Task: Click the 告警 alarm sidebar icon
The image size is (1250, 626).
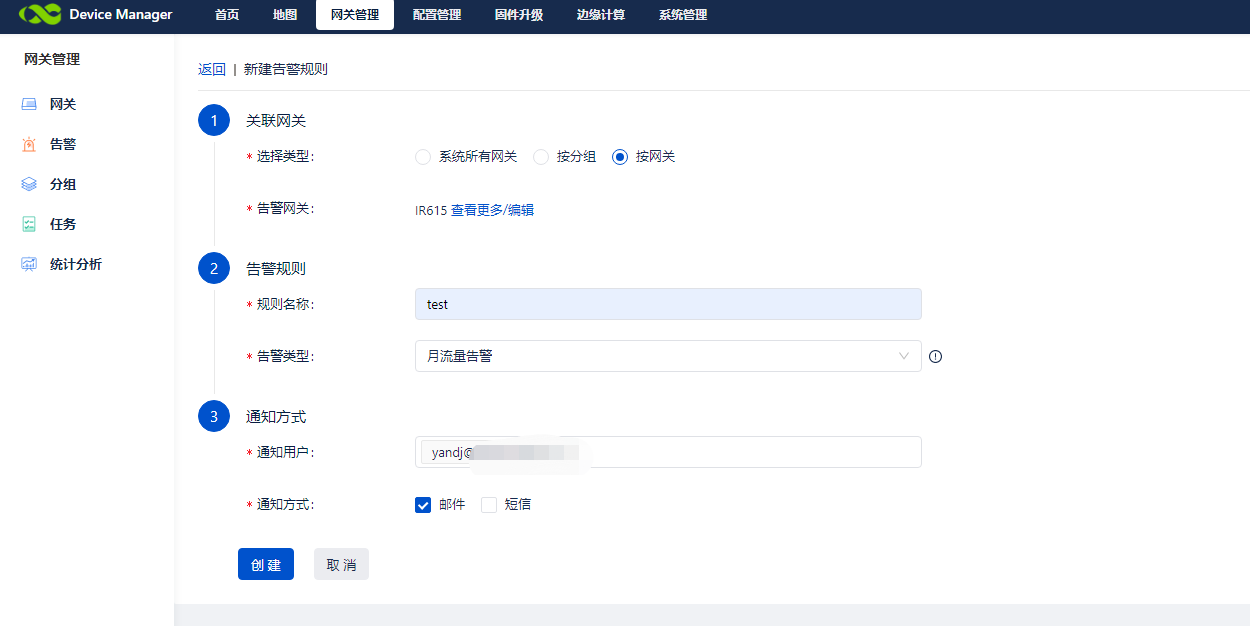Action: click(x=29, y=144)
